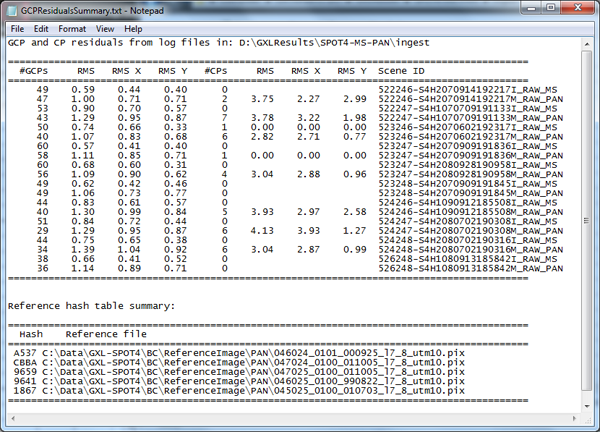
Task: Click scene ID 523248-S4H2070909191845M_RAW_PAN
Action: 471,193
